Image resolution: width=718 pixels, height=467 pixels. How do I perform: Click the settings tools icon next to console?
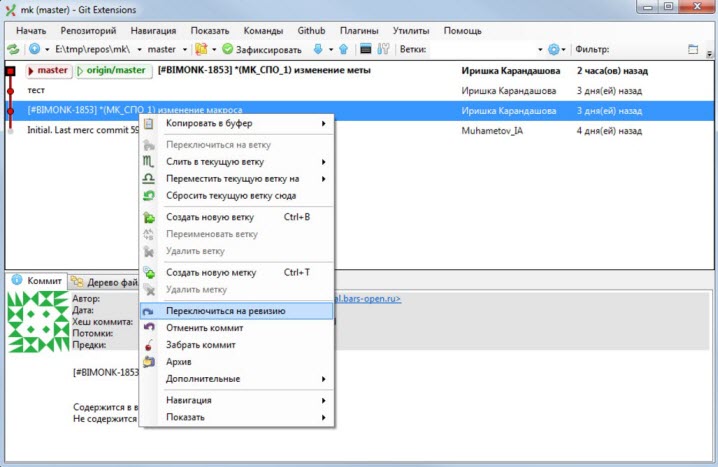[x=383, y=49]
